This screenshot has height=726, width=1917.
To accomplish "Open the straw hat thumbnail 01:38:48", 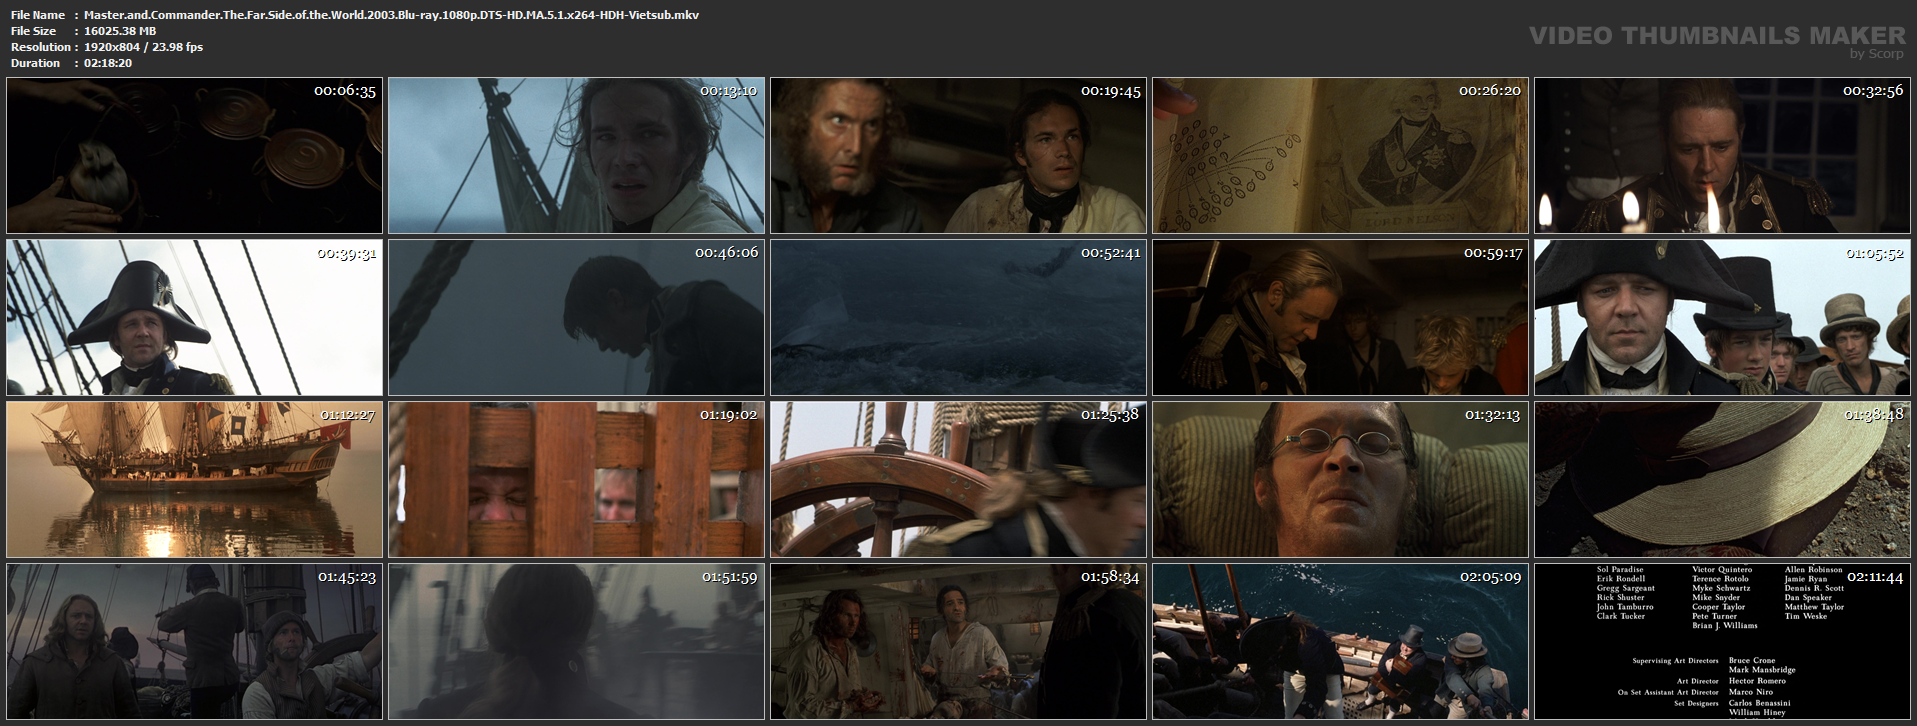I will pos(1722,480).
